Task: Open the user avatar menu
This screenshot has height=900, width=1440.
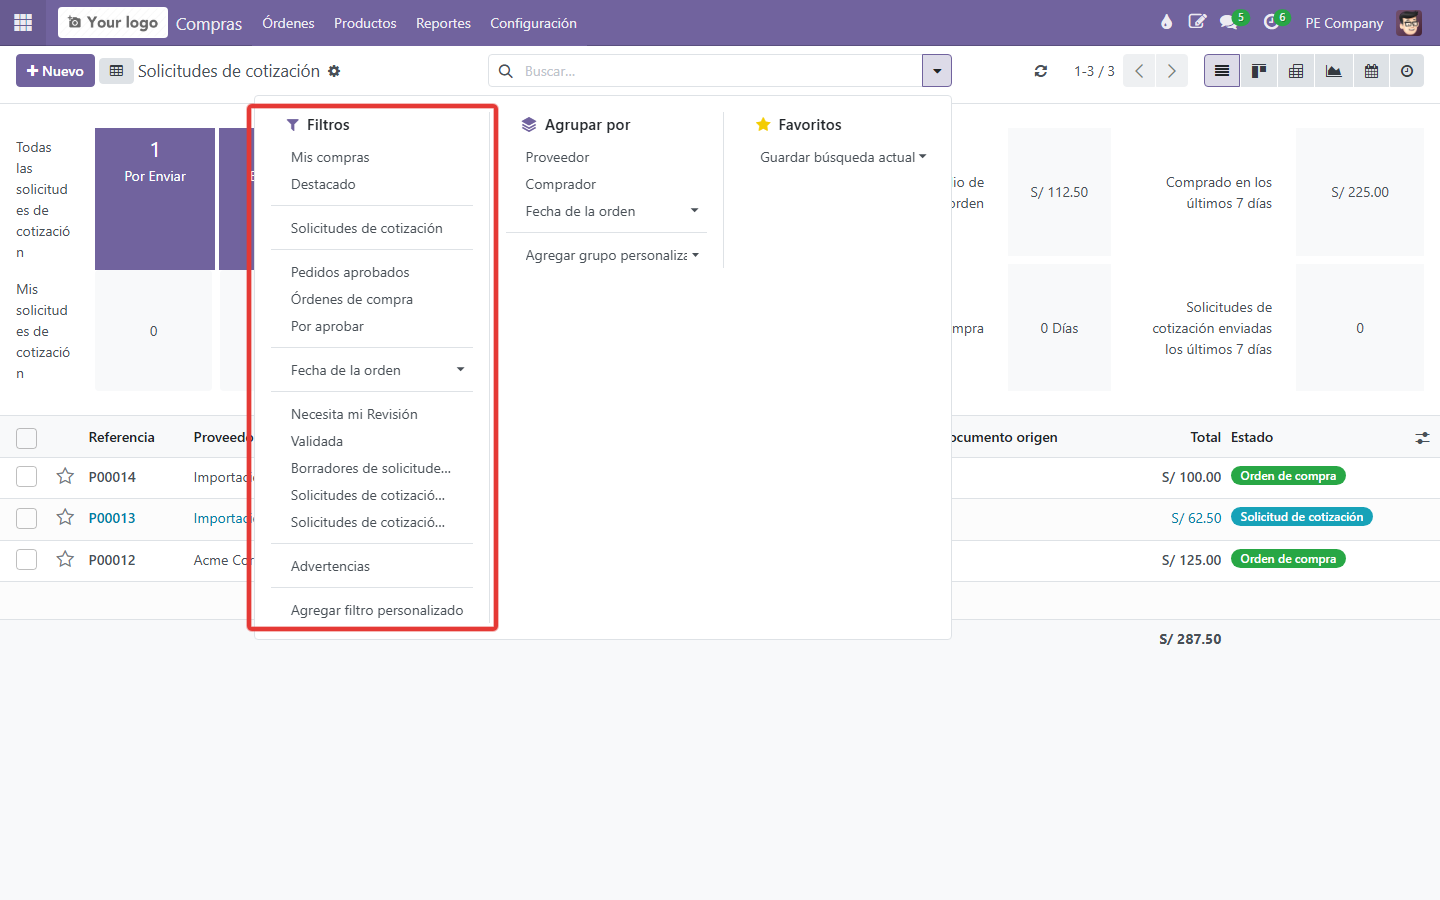Action: point(1409,22)
